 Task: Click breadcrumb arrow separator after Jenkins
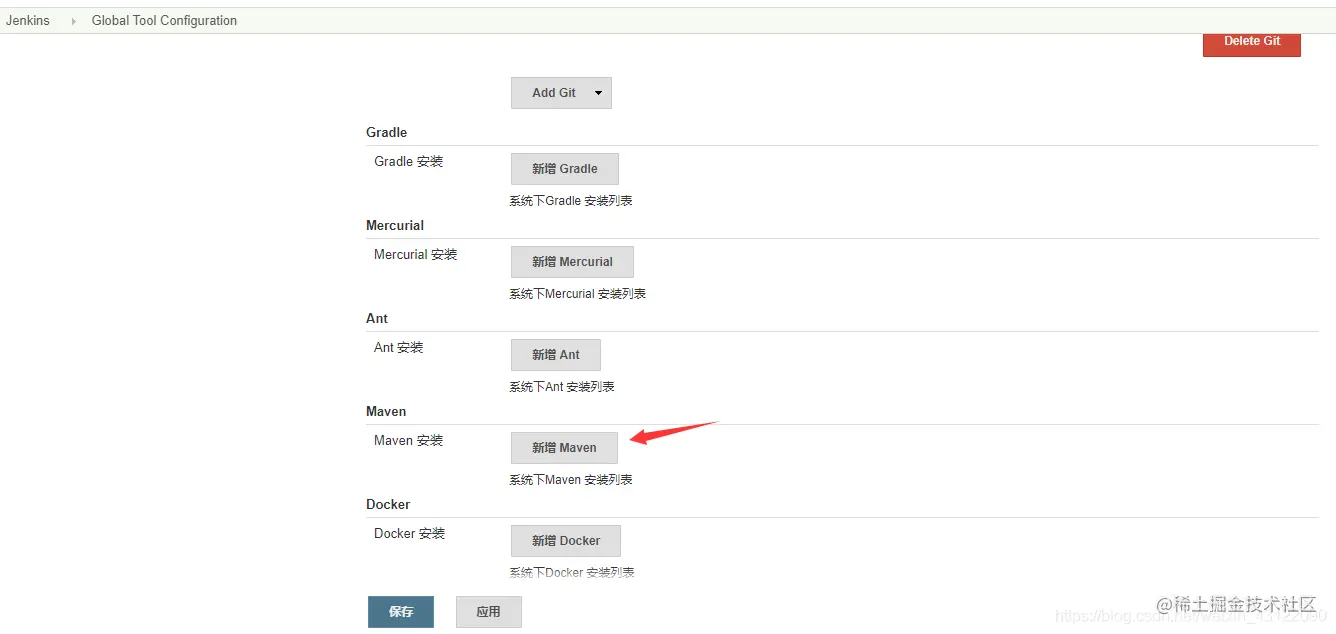73,21
